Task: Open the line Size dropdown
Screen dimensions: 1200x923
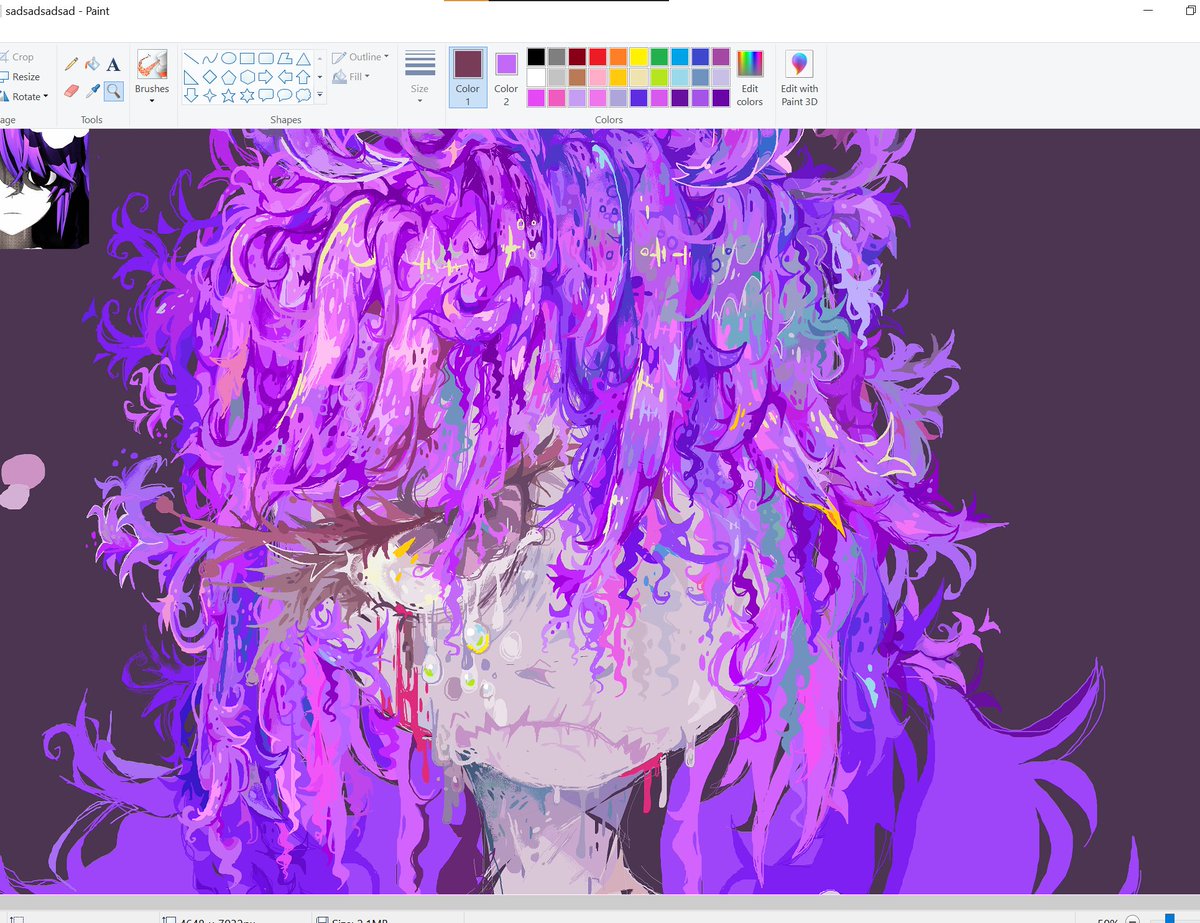Action: click(420, 78)
